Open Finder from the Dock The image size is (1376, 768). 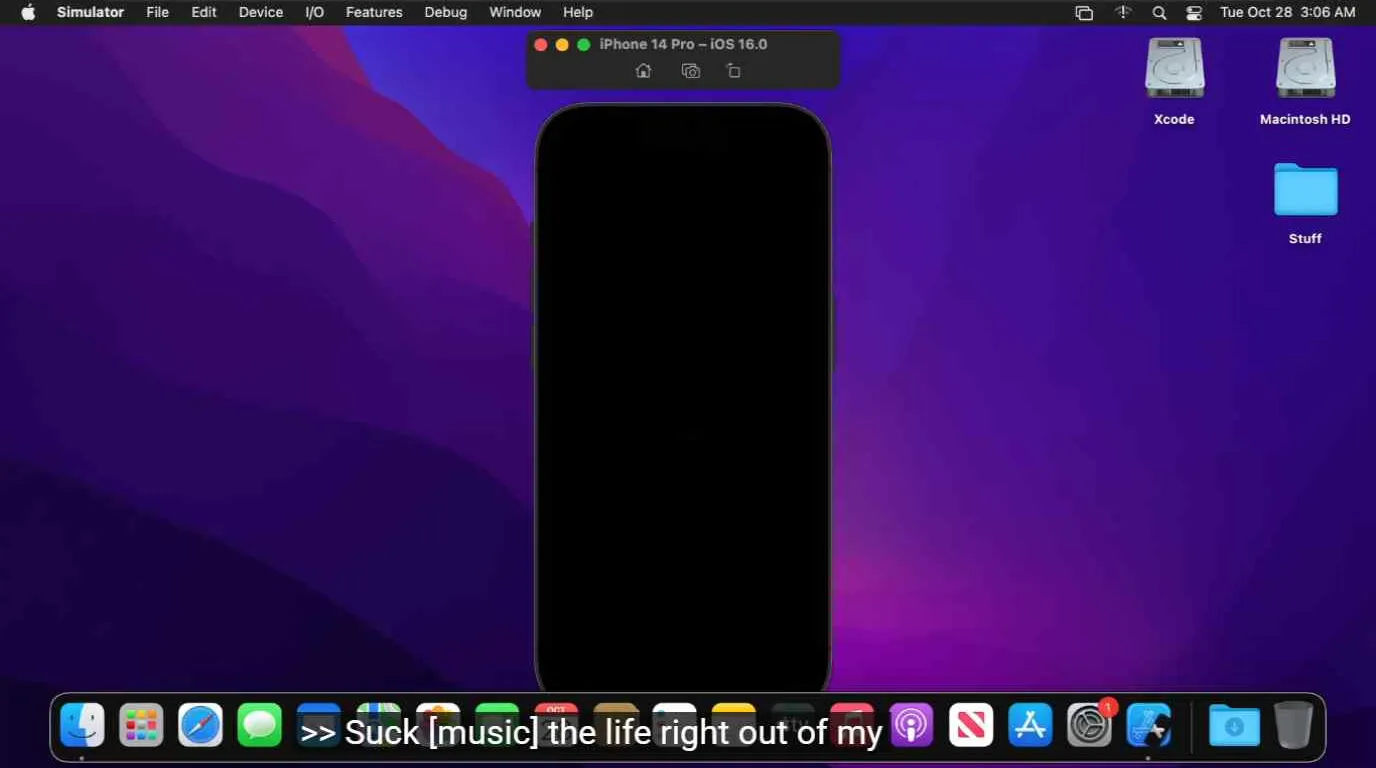[82, 725]
